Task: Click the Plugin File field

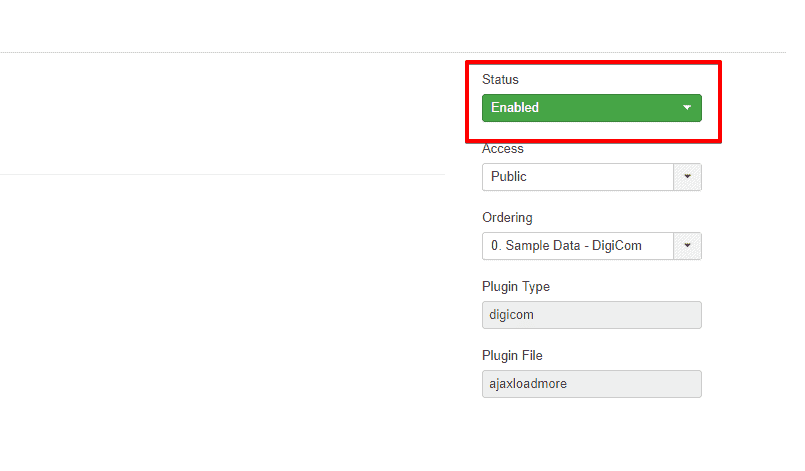Action: pyautogui.click(x=591, y=384)
